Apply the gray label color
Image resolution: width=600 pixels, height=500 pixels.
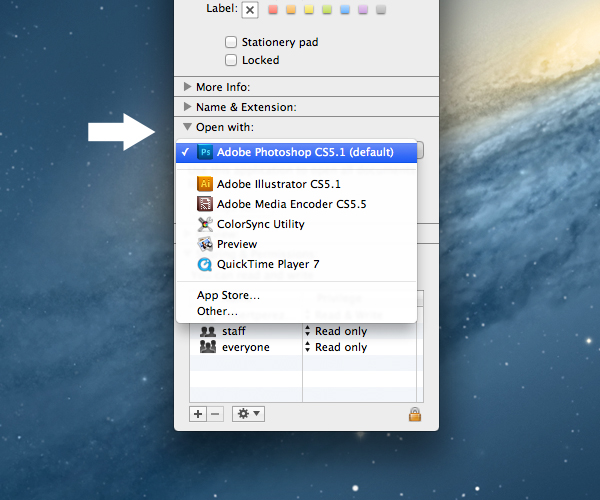381,9
